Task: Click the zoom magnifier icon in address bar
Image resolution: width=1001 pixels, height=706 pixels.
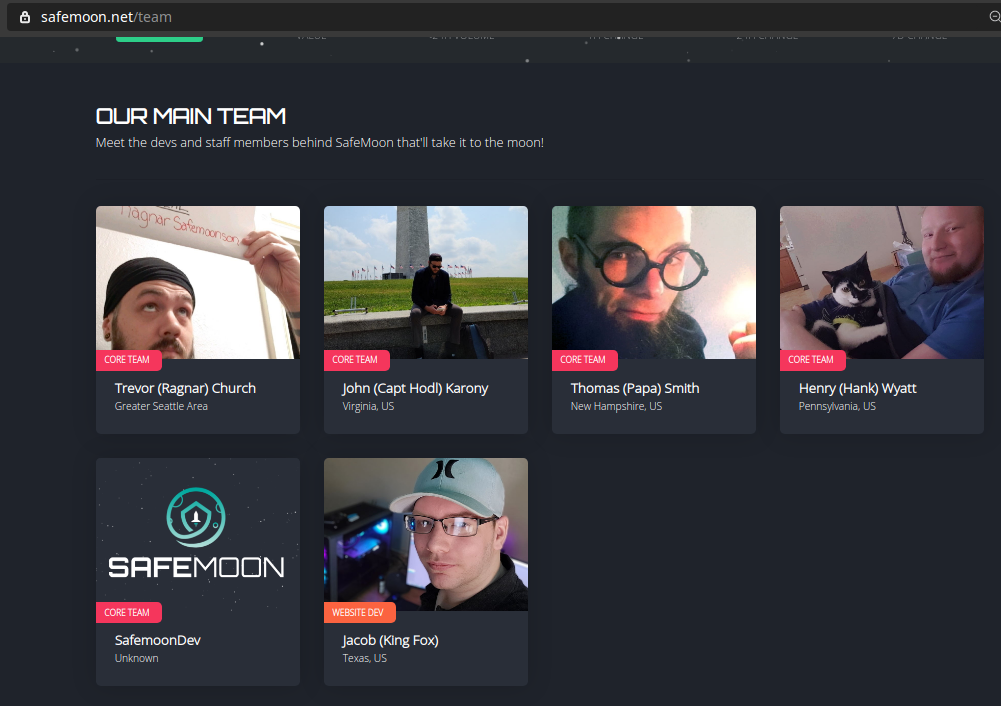Action: point(995,17)
